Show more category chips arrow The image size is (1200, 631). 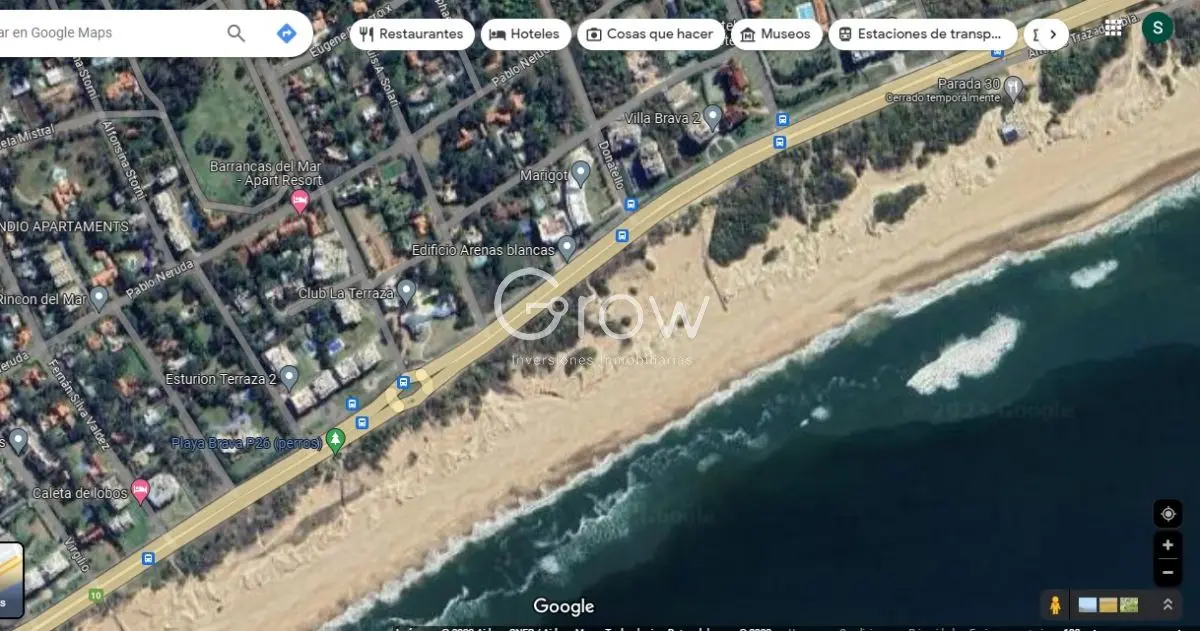pyautogui.click(x=1052, y=34)
